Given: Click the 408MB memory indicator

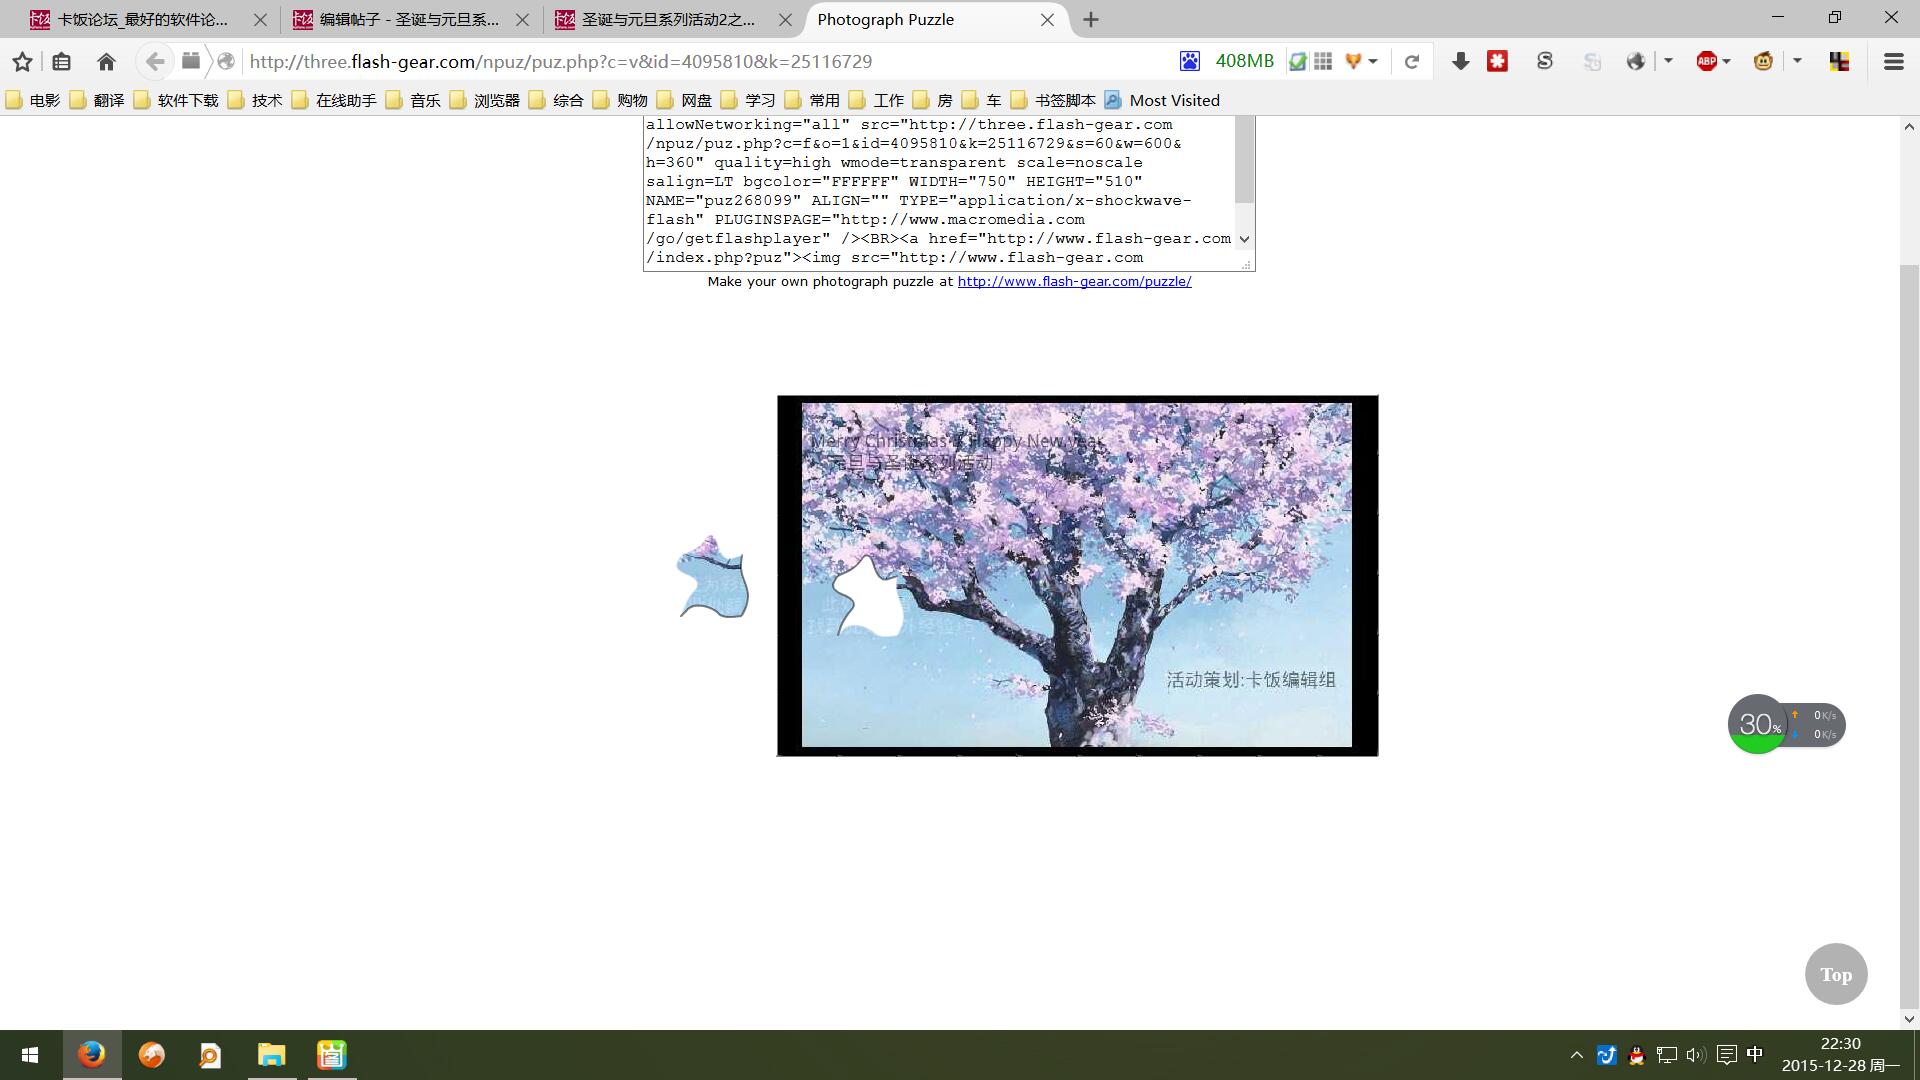Looking at the screenshot, I should pos(1244,62).
